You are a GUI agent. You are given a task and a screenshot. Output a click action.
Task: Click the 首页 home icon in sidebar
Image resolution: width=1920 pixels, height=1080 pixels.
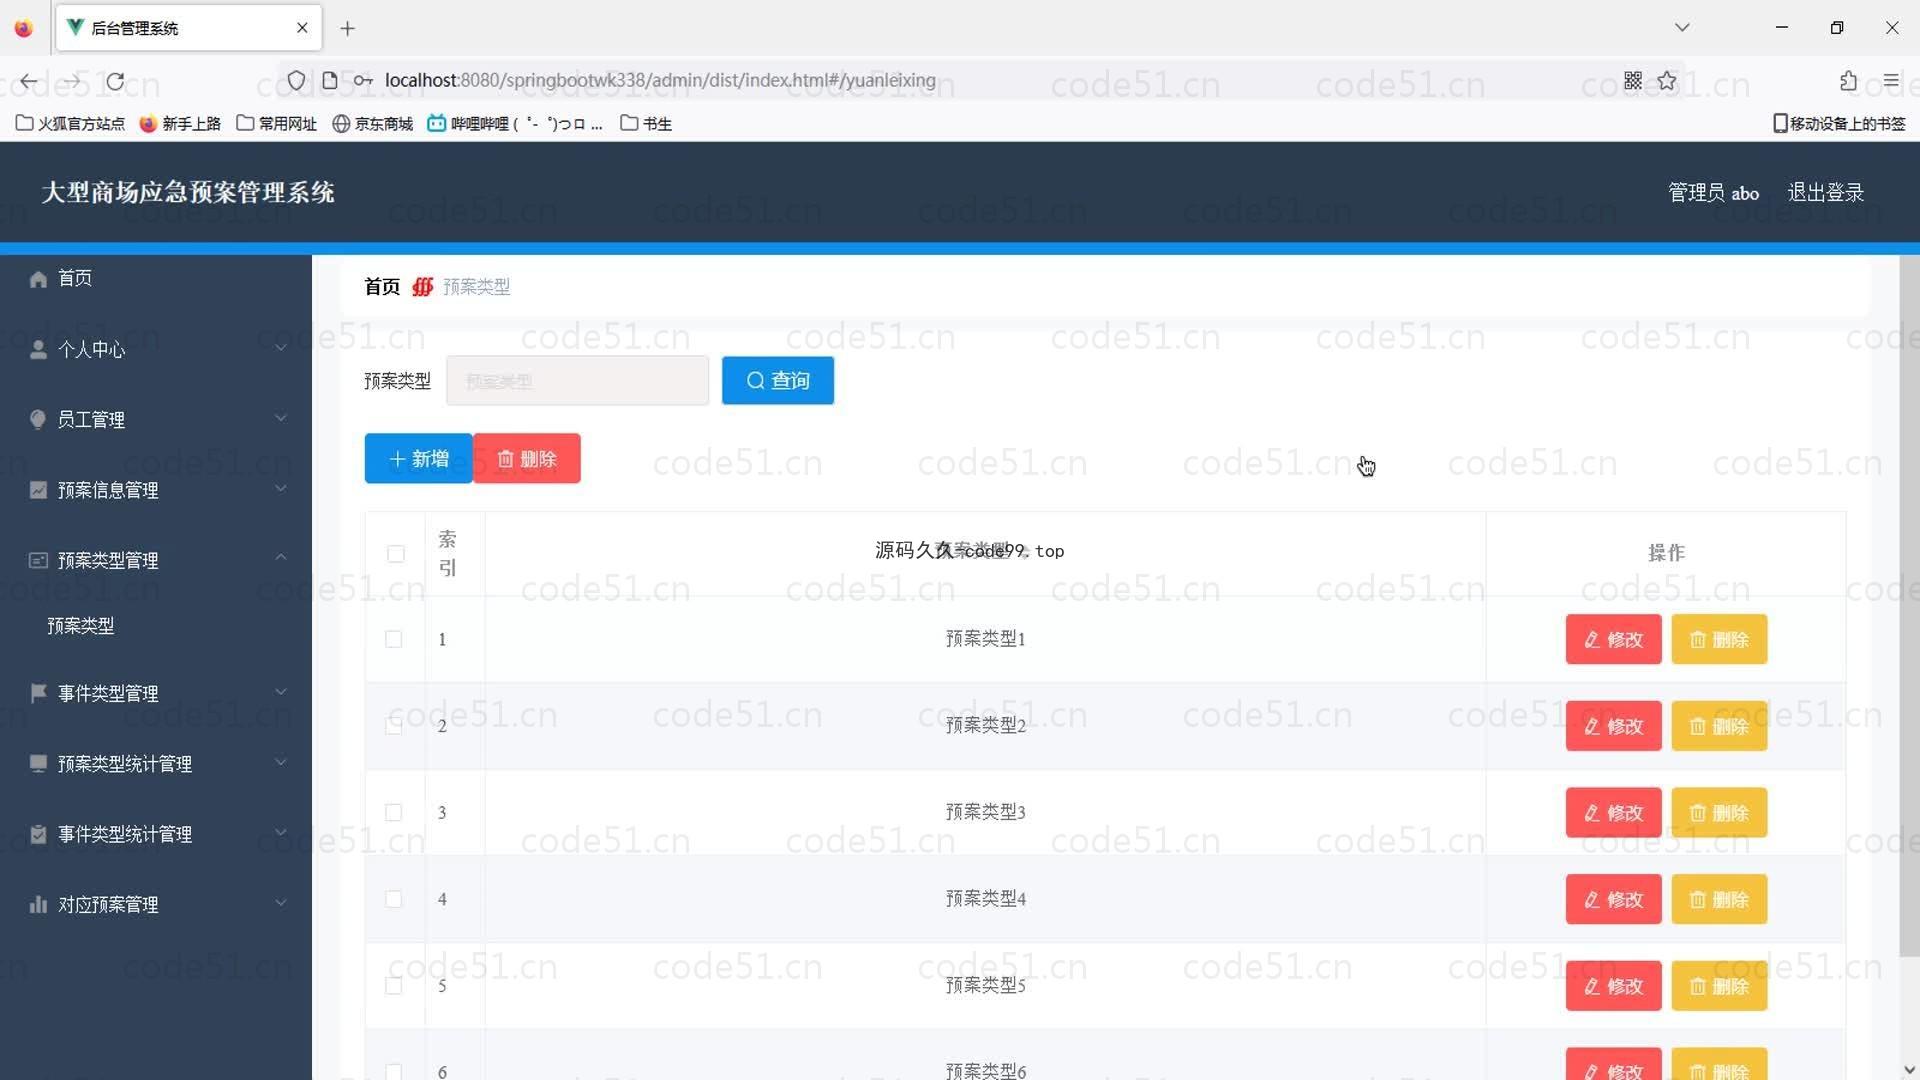[x=38, y=279]
